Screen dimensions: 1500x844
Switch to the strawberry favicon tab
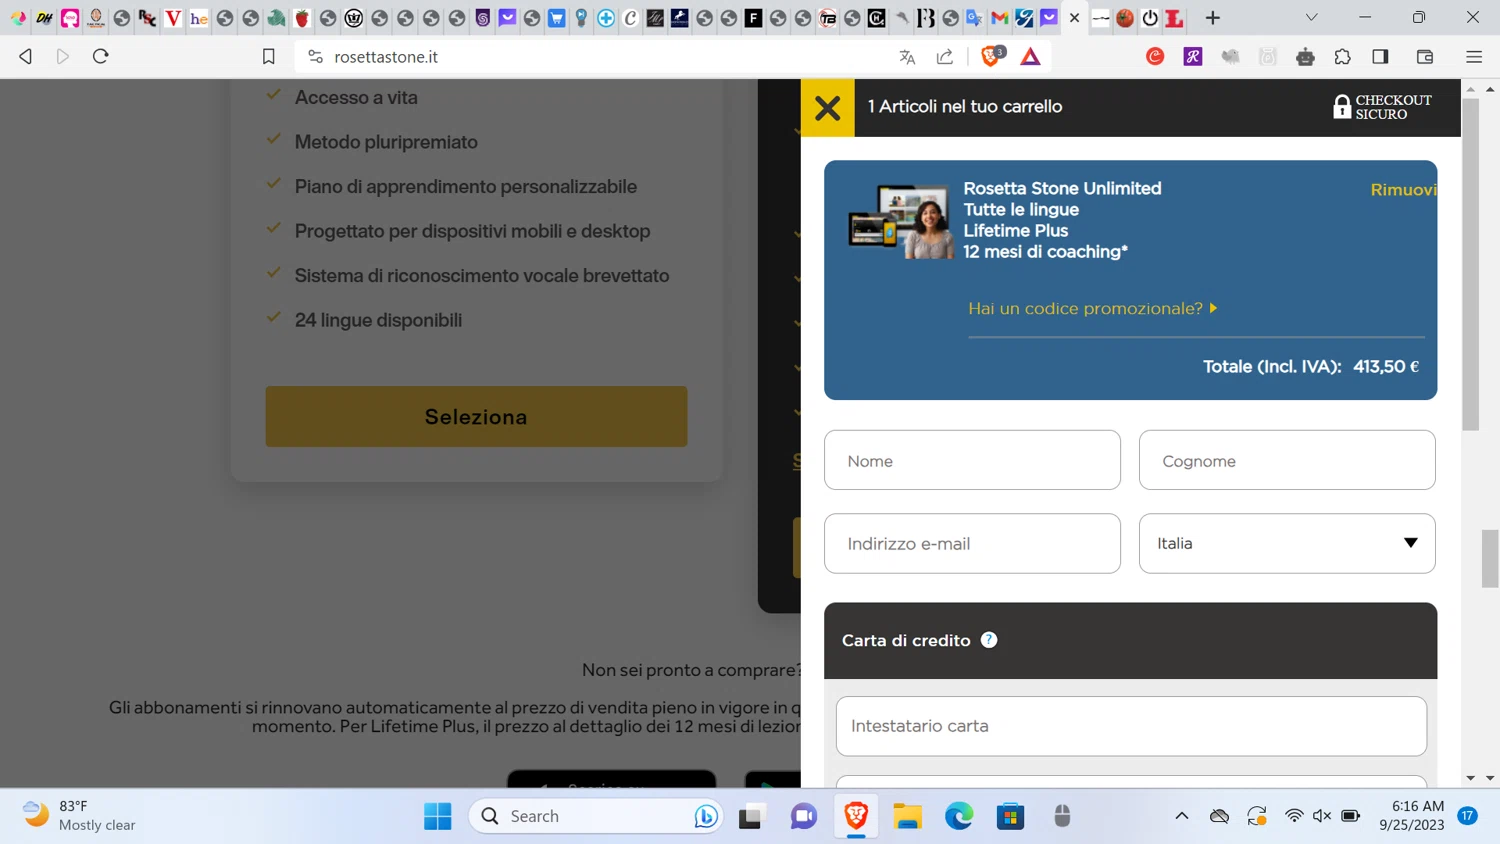pos(302,18)
